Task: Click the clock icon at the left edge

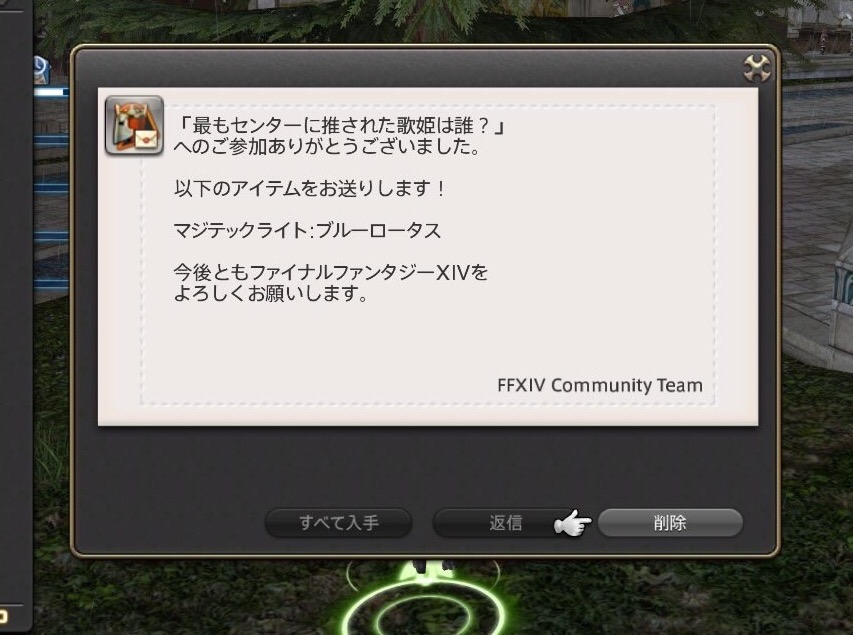Action: (41, 70)
